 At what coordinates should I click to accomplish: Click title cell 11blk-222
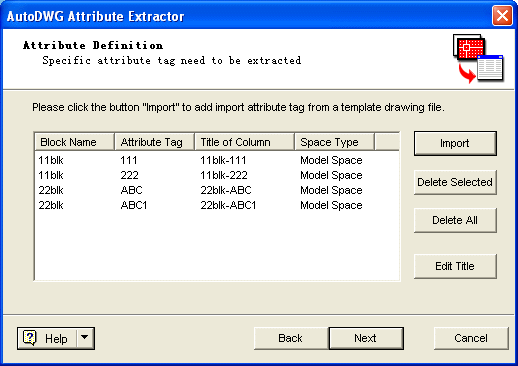(x=224, y=175)
